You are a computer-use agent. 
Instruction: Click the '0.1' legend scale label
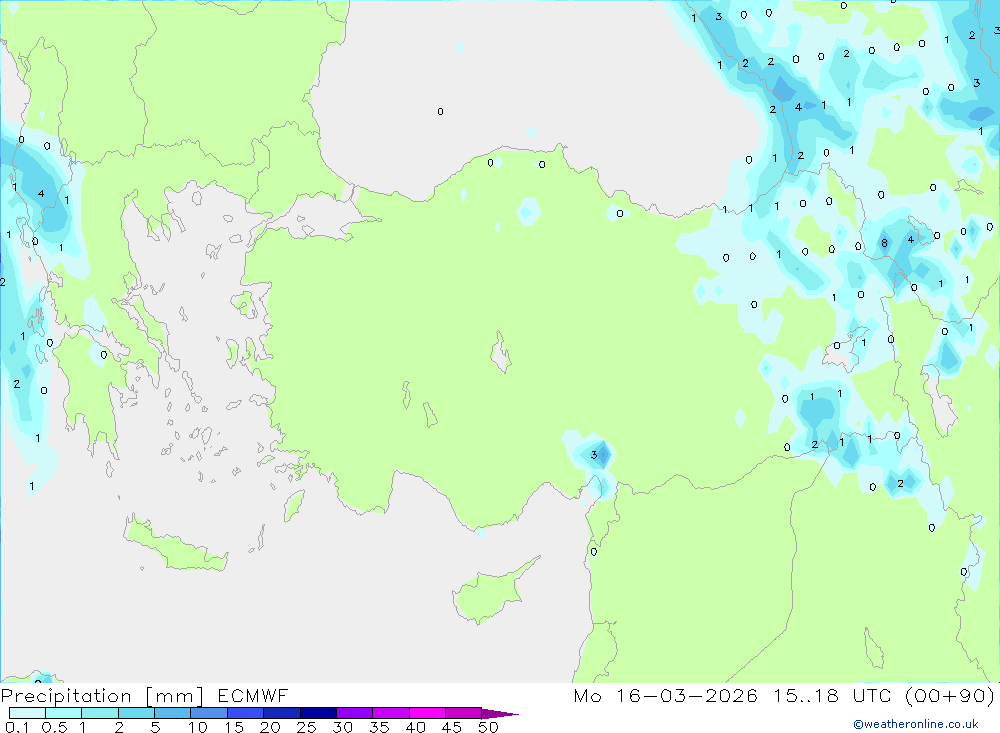pyautogui.click(x=17, y=727)
